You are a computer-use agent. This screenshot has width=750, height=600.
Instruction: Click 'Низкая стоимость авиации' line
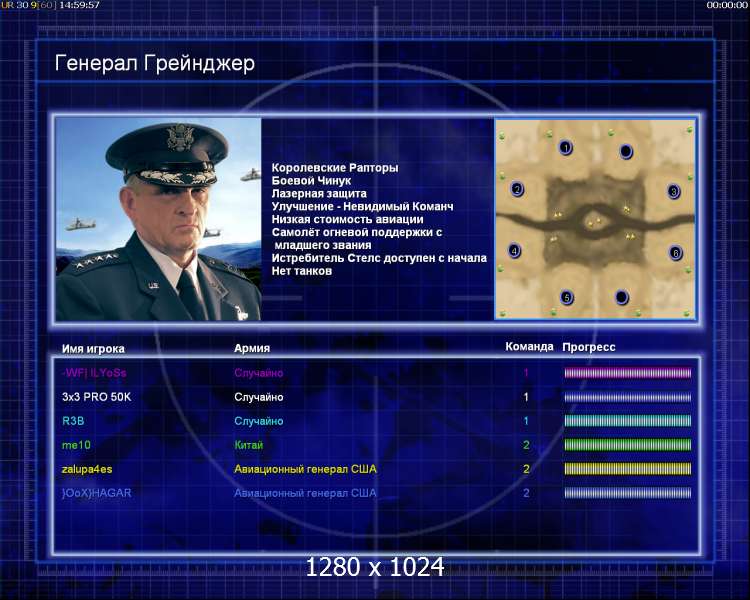click(x=348, y=220)
